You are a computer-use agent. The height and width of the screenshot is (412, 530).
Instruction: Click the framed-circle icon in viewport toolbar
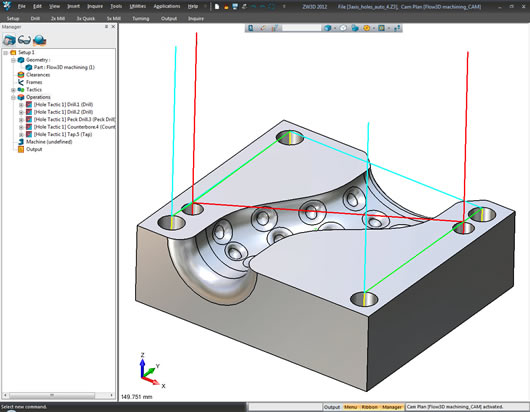click(382, 28)
